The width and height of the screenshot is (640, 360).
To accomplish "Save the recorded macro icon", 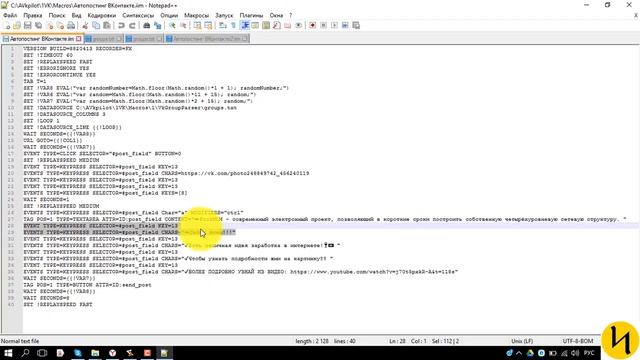I will coord(356,25).
